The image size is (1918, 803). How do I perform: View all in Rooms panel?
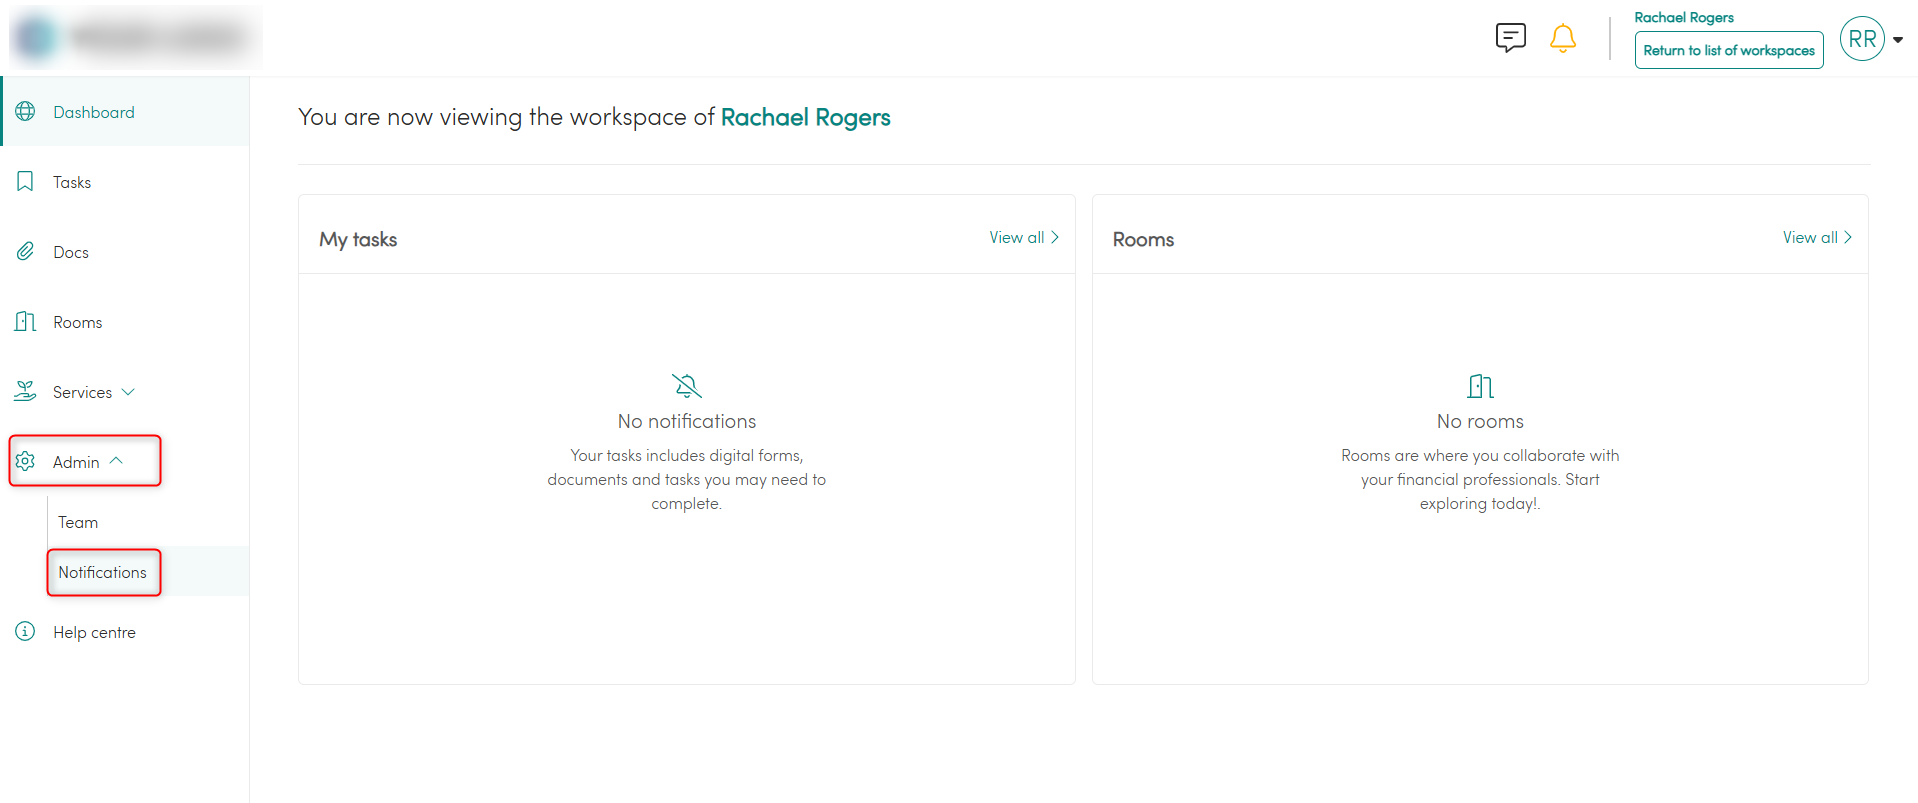point(1816,238)
